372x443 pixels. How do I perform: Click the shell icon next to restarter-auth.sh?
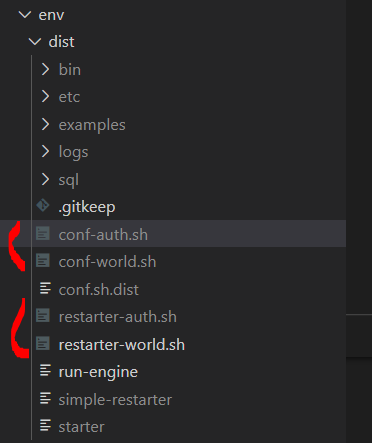43,316
